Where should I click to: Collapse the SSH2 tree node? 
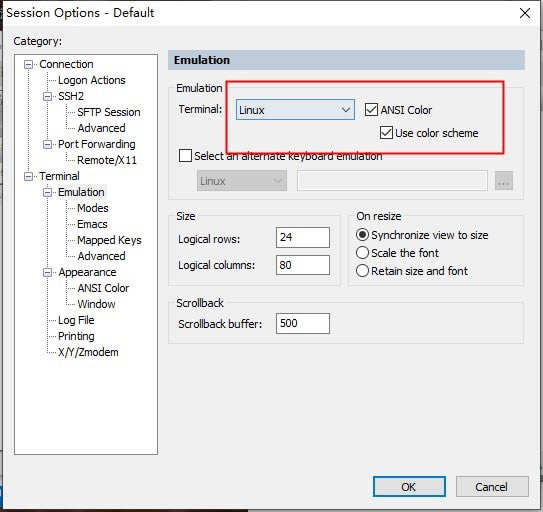(47, 96)
